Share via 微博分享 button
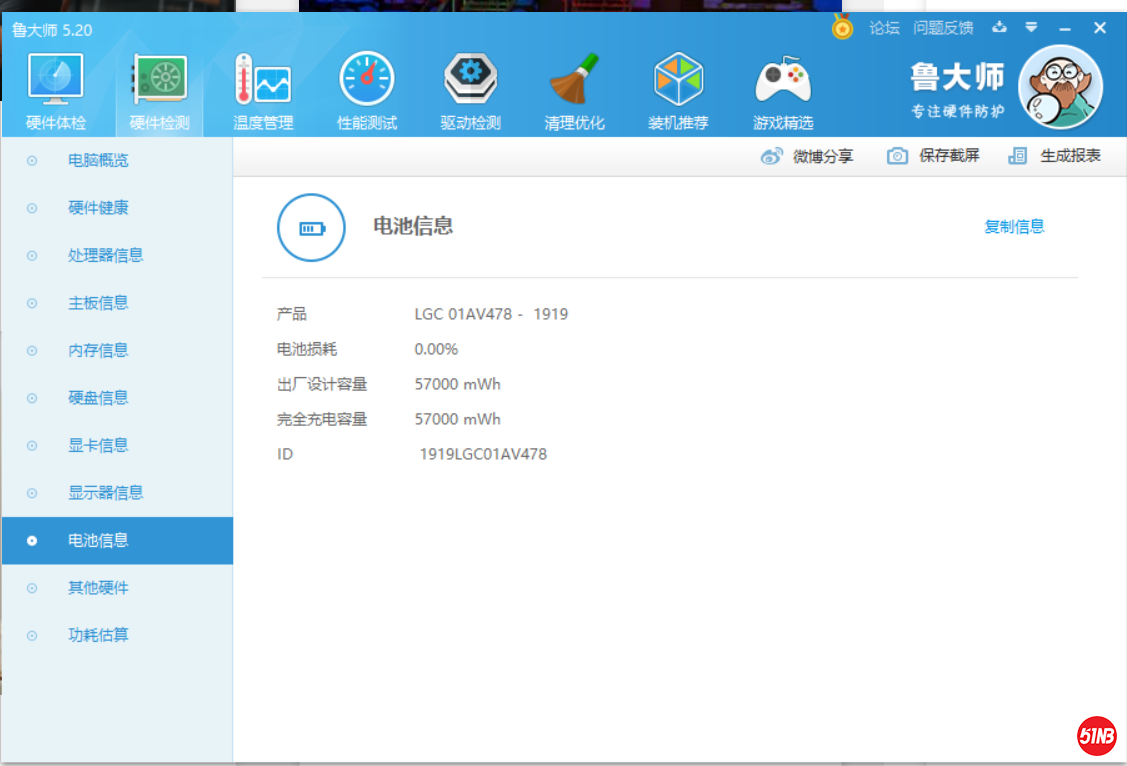The height and width of the screenshot is (766, 1127). pos(807,156)
